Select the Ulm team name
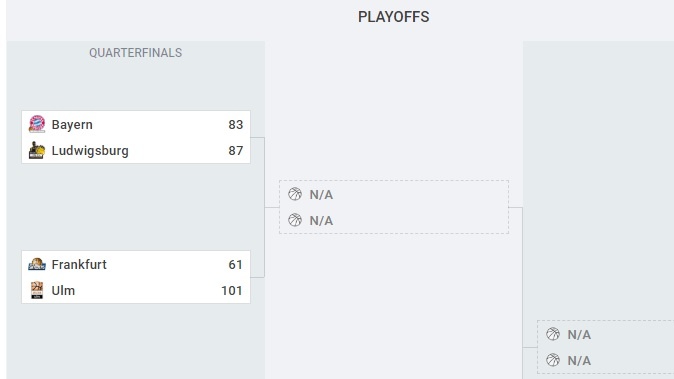The width and height of the screenshot is (674, 379). coord(63,290)
